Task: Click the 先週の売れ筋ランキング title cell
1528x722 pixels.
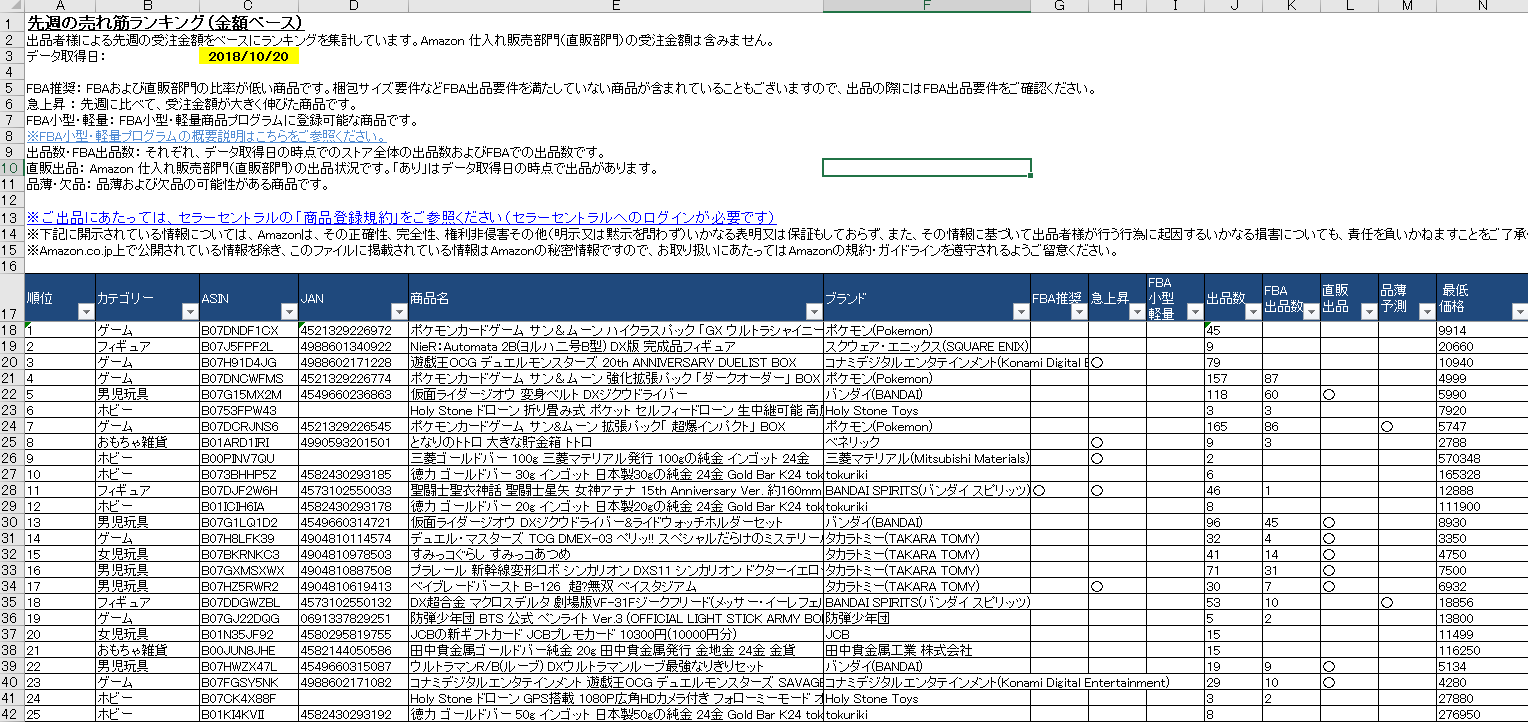Action: [165, 23]
